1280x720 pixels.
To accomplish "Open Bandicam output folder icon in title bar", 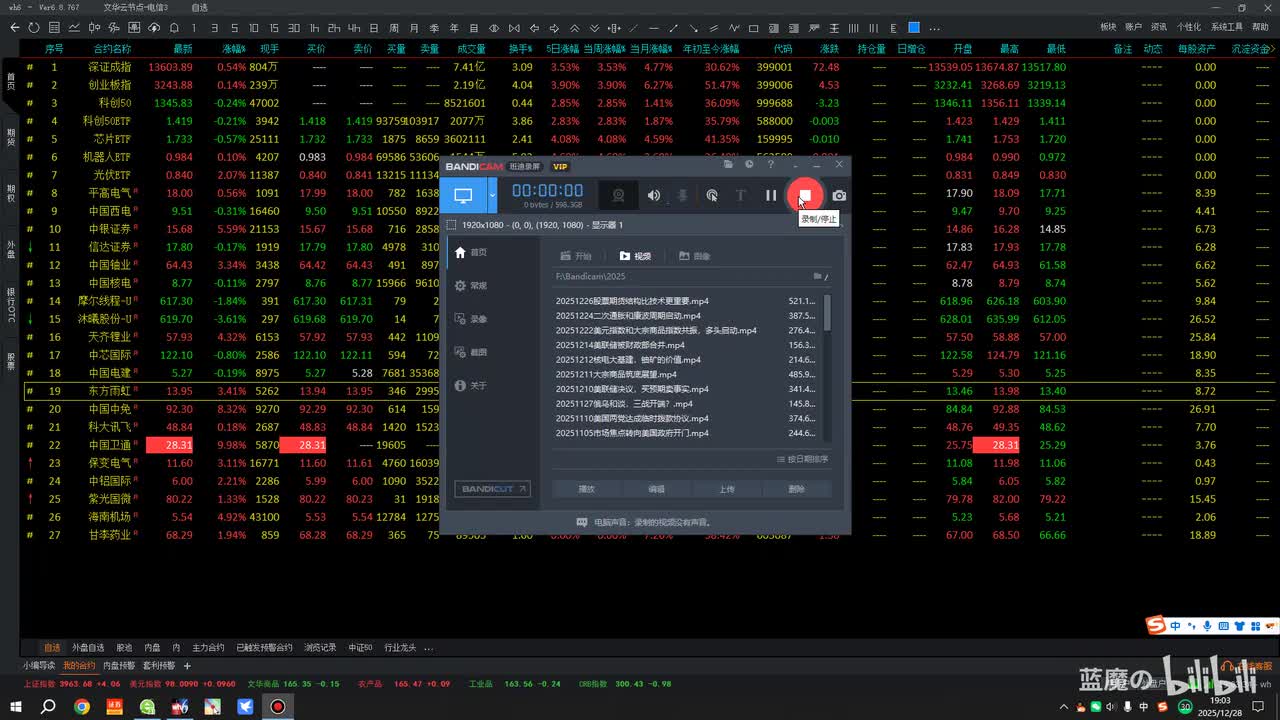I will 729,165.
